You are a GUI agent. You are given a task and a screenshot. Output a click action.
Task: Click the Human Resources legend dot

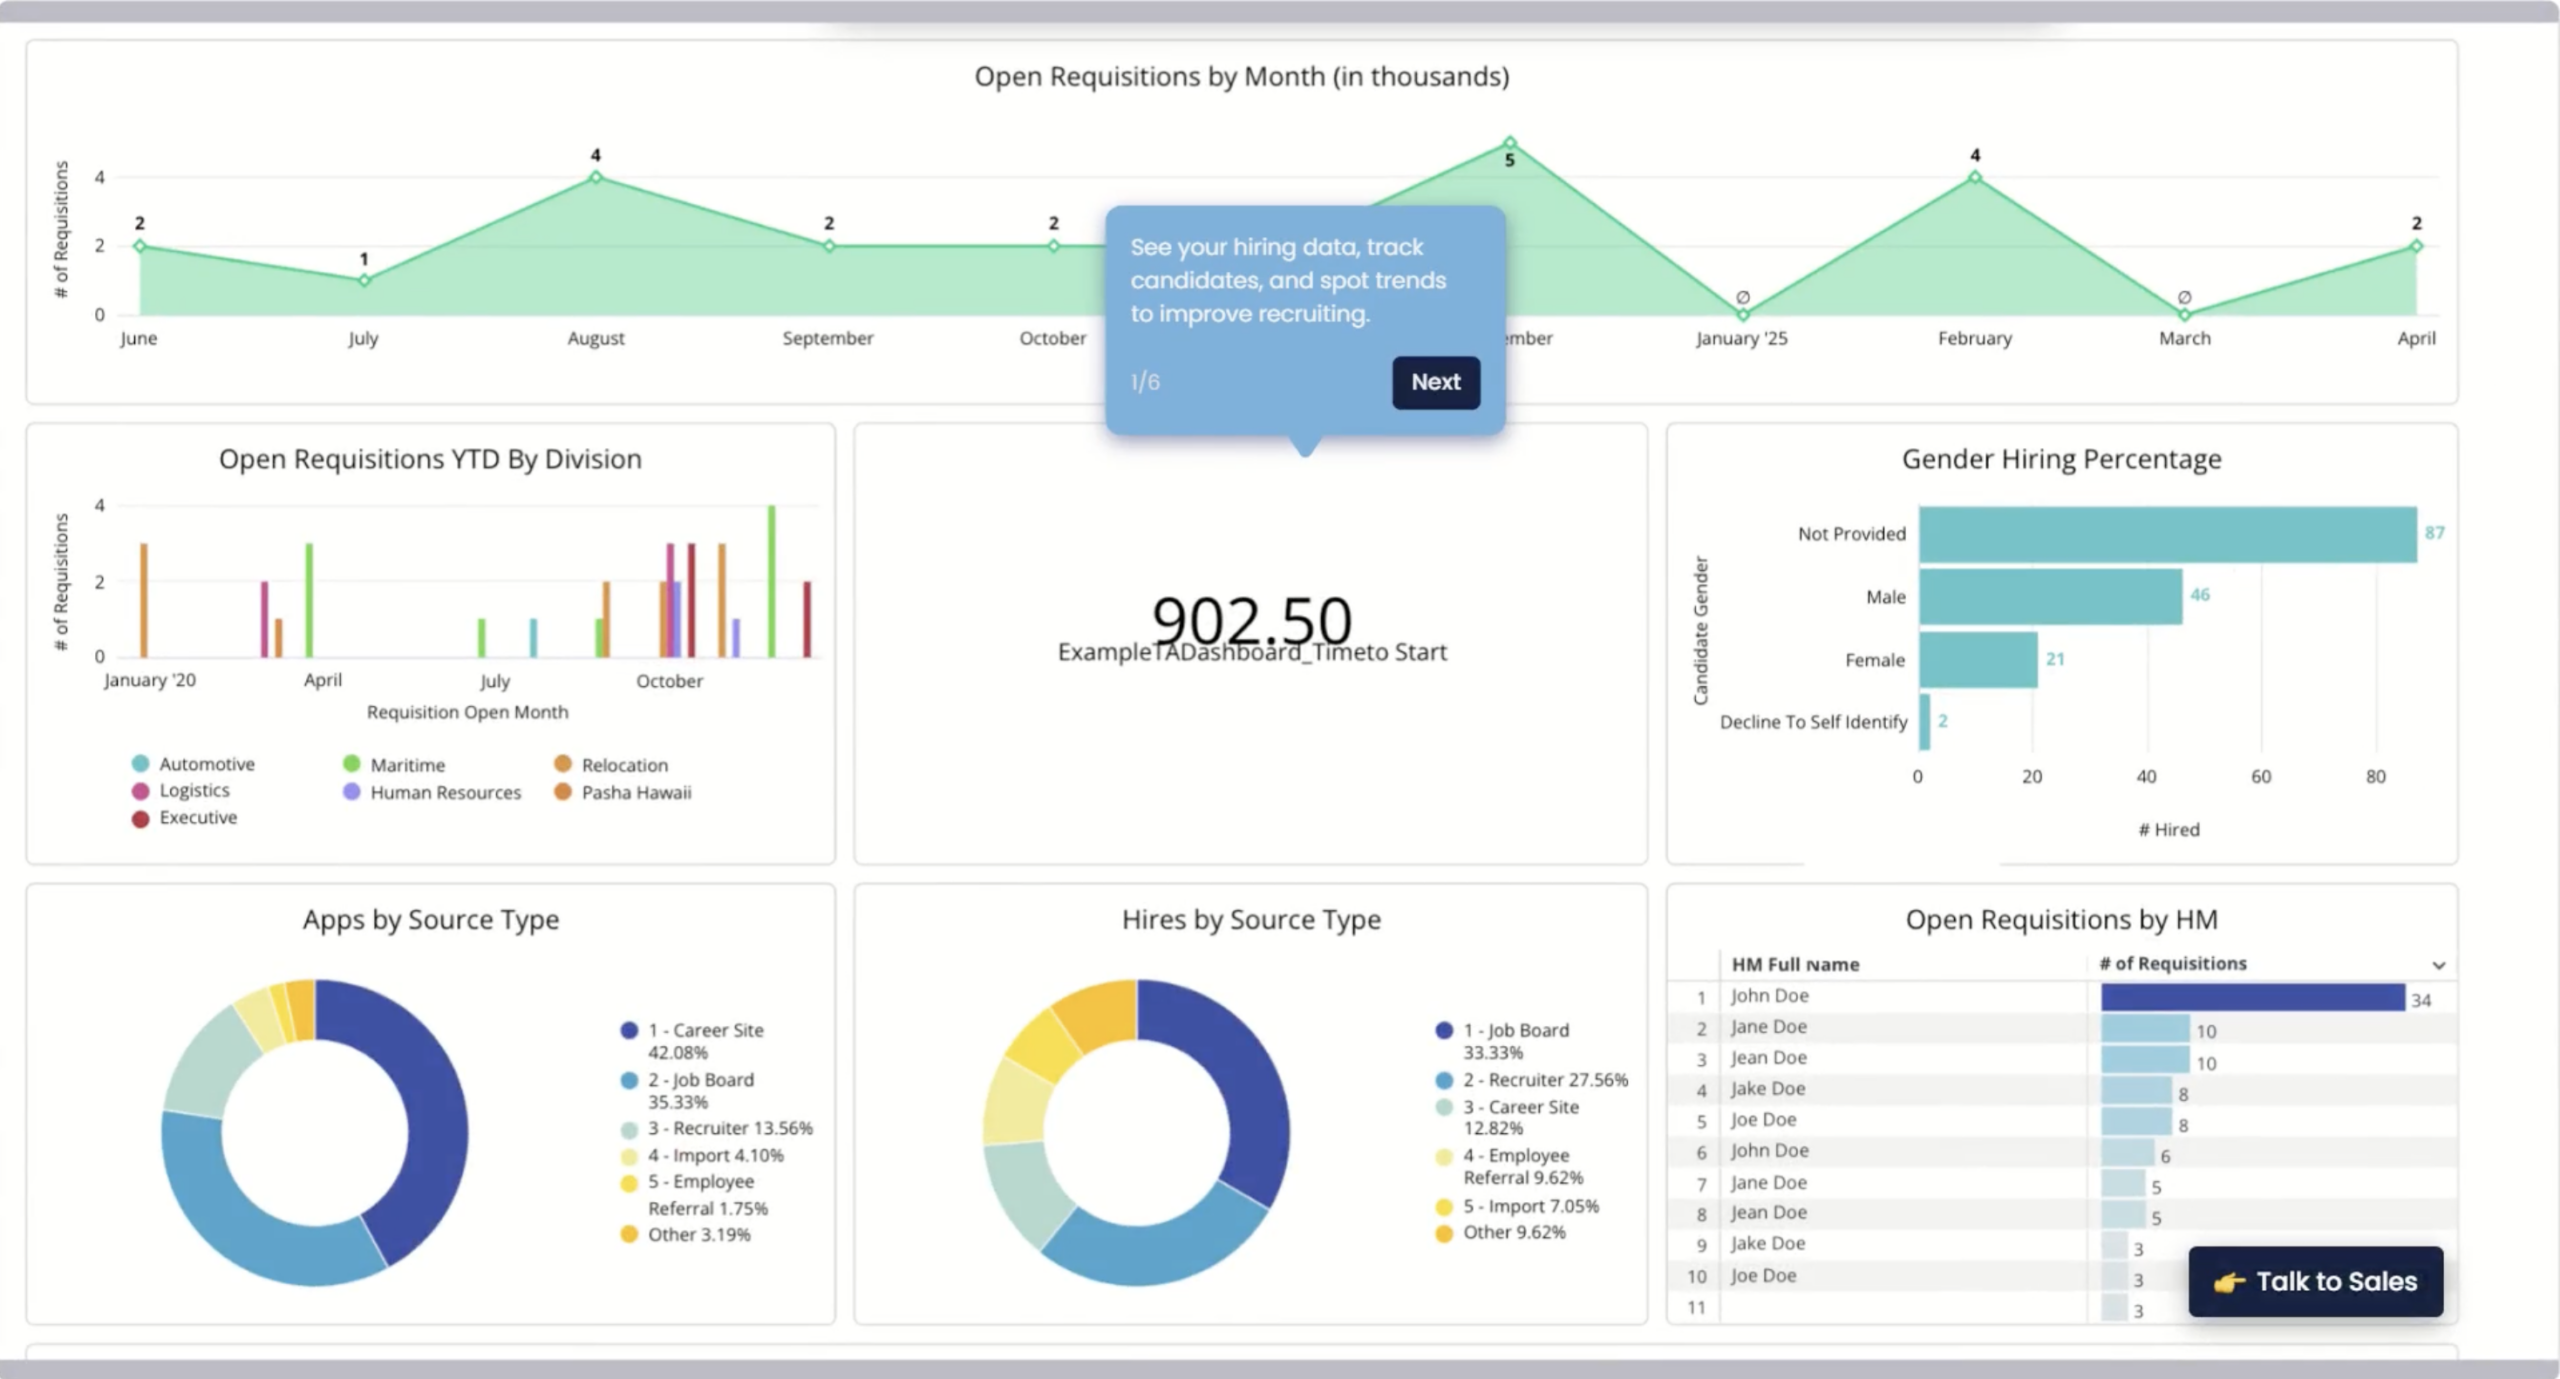(x=351, y=792)
